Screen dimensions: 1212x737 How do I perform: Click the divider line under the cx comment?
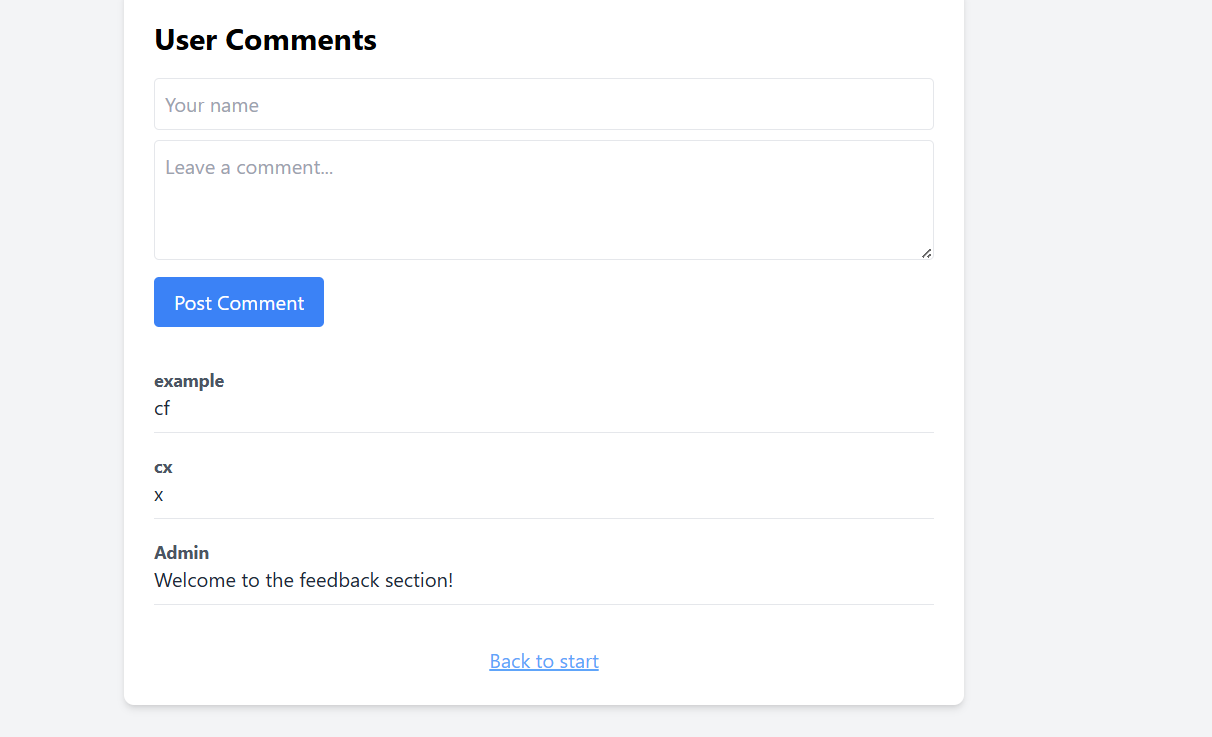pyautogui.click(x=543, y=518)
